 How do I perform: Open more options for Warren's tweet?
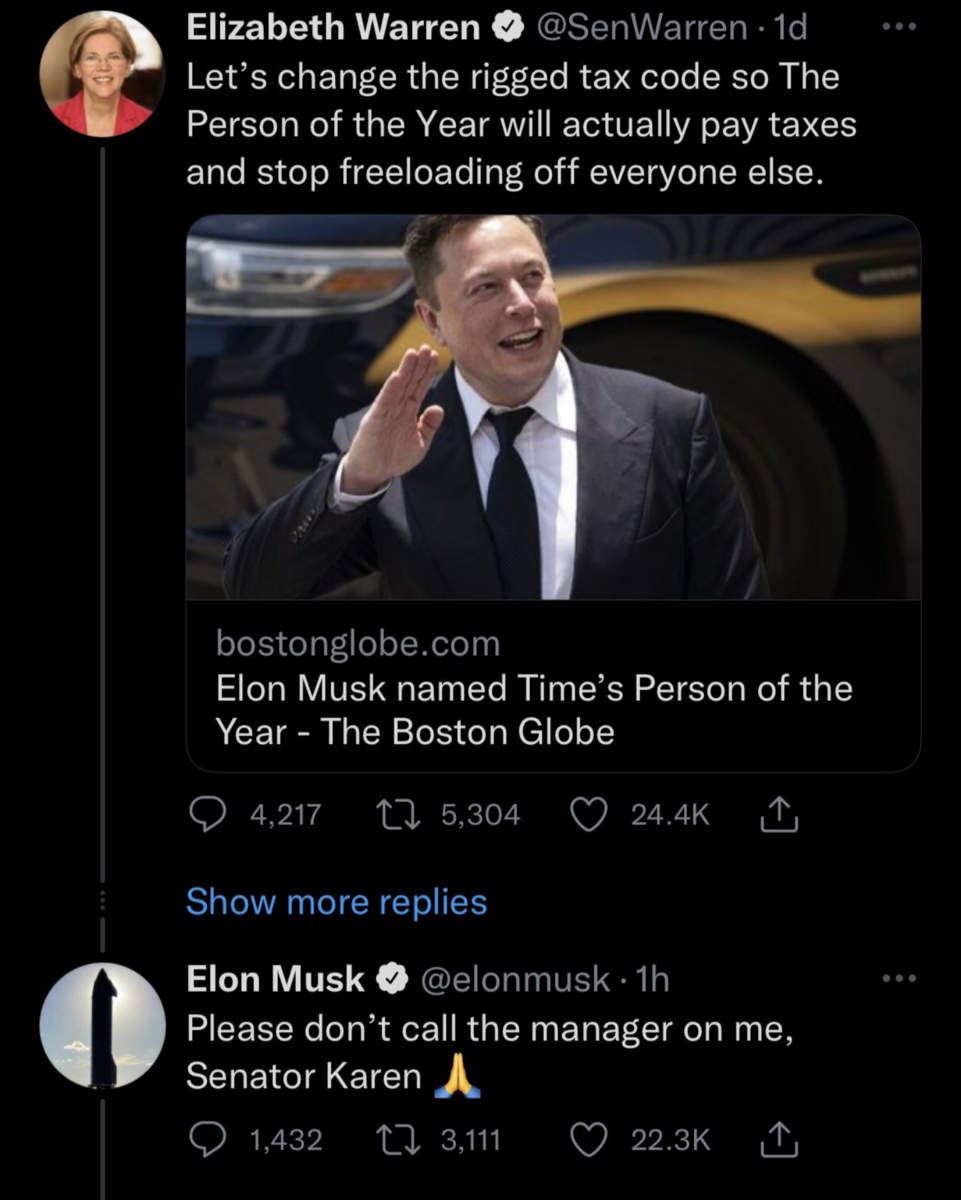(904, 27)
